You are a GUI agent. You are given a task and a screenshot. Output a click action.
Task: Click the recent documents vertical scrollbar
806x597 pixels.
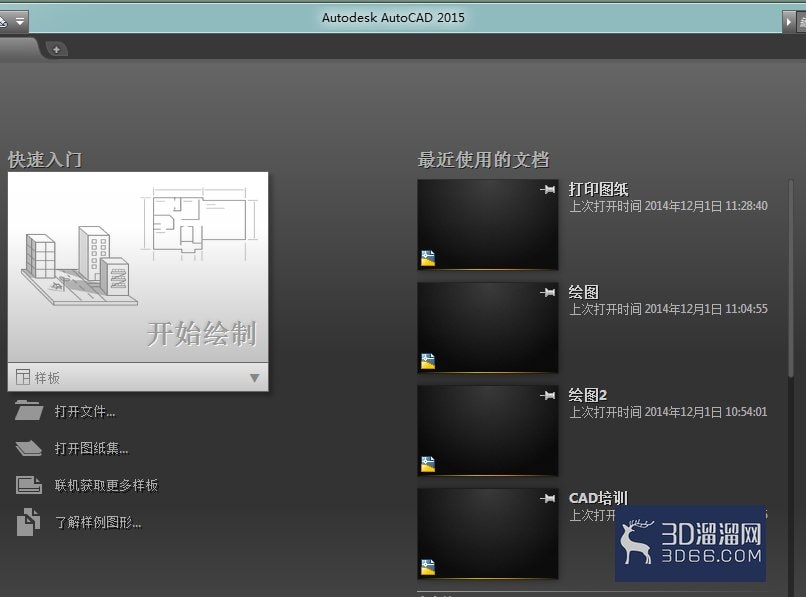[x=791, y=278]
